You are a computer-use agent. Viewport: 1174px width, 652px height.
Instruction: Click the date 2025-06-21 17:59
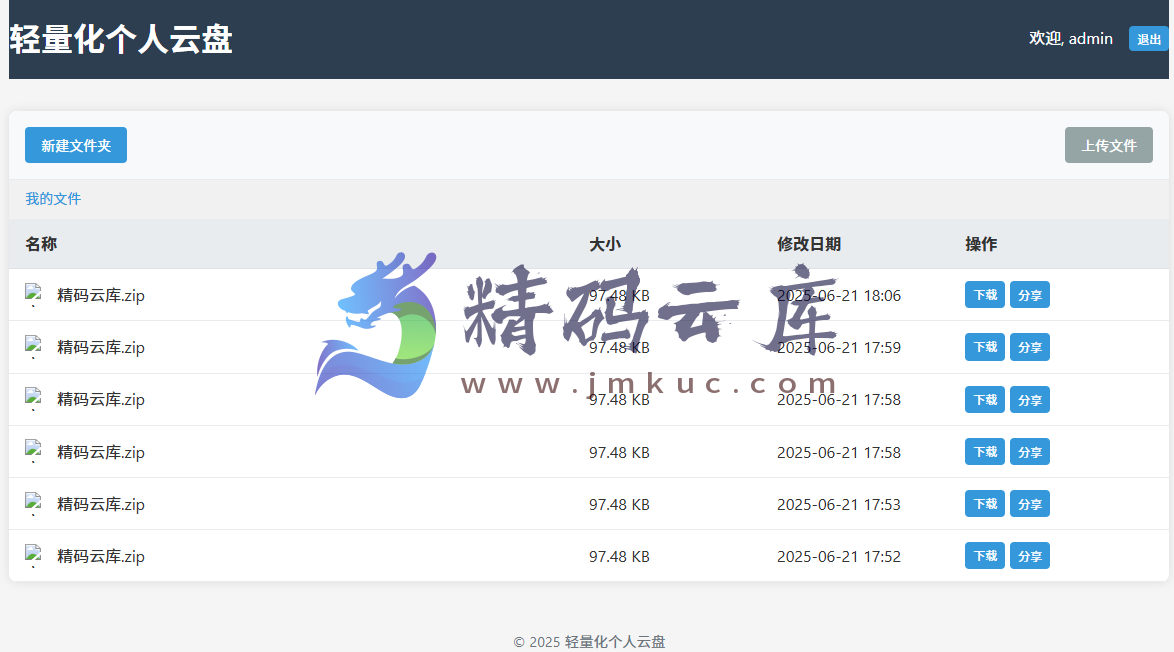coord(839,348)
